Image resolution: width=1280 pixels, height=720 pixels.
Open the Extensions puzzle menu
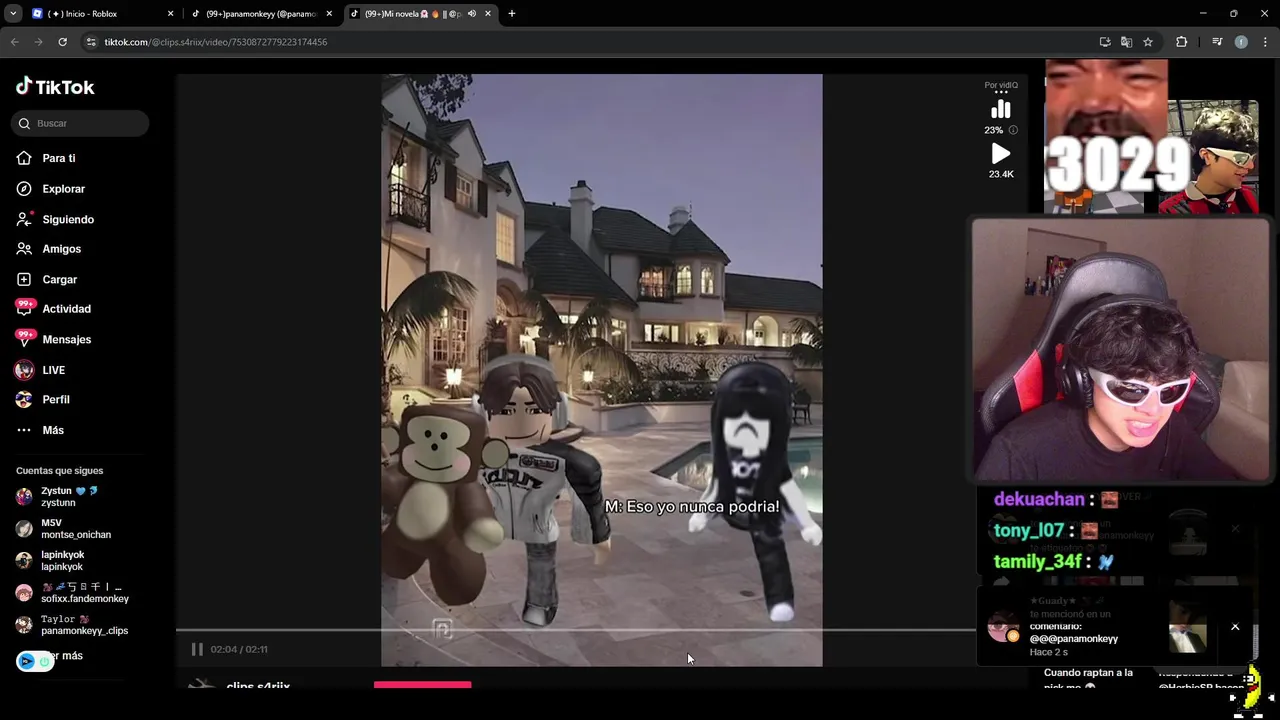point(1181,42)
